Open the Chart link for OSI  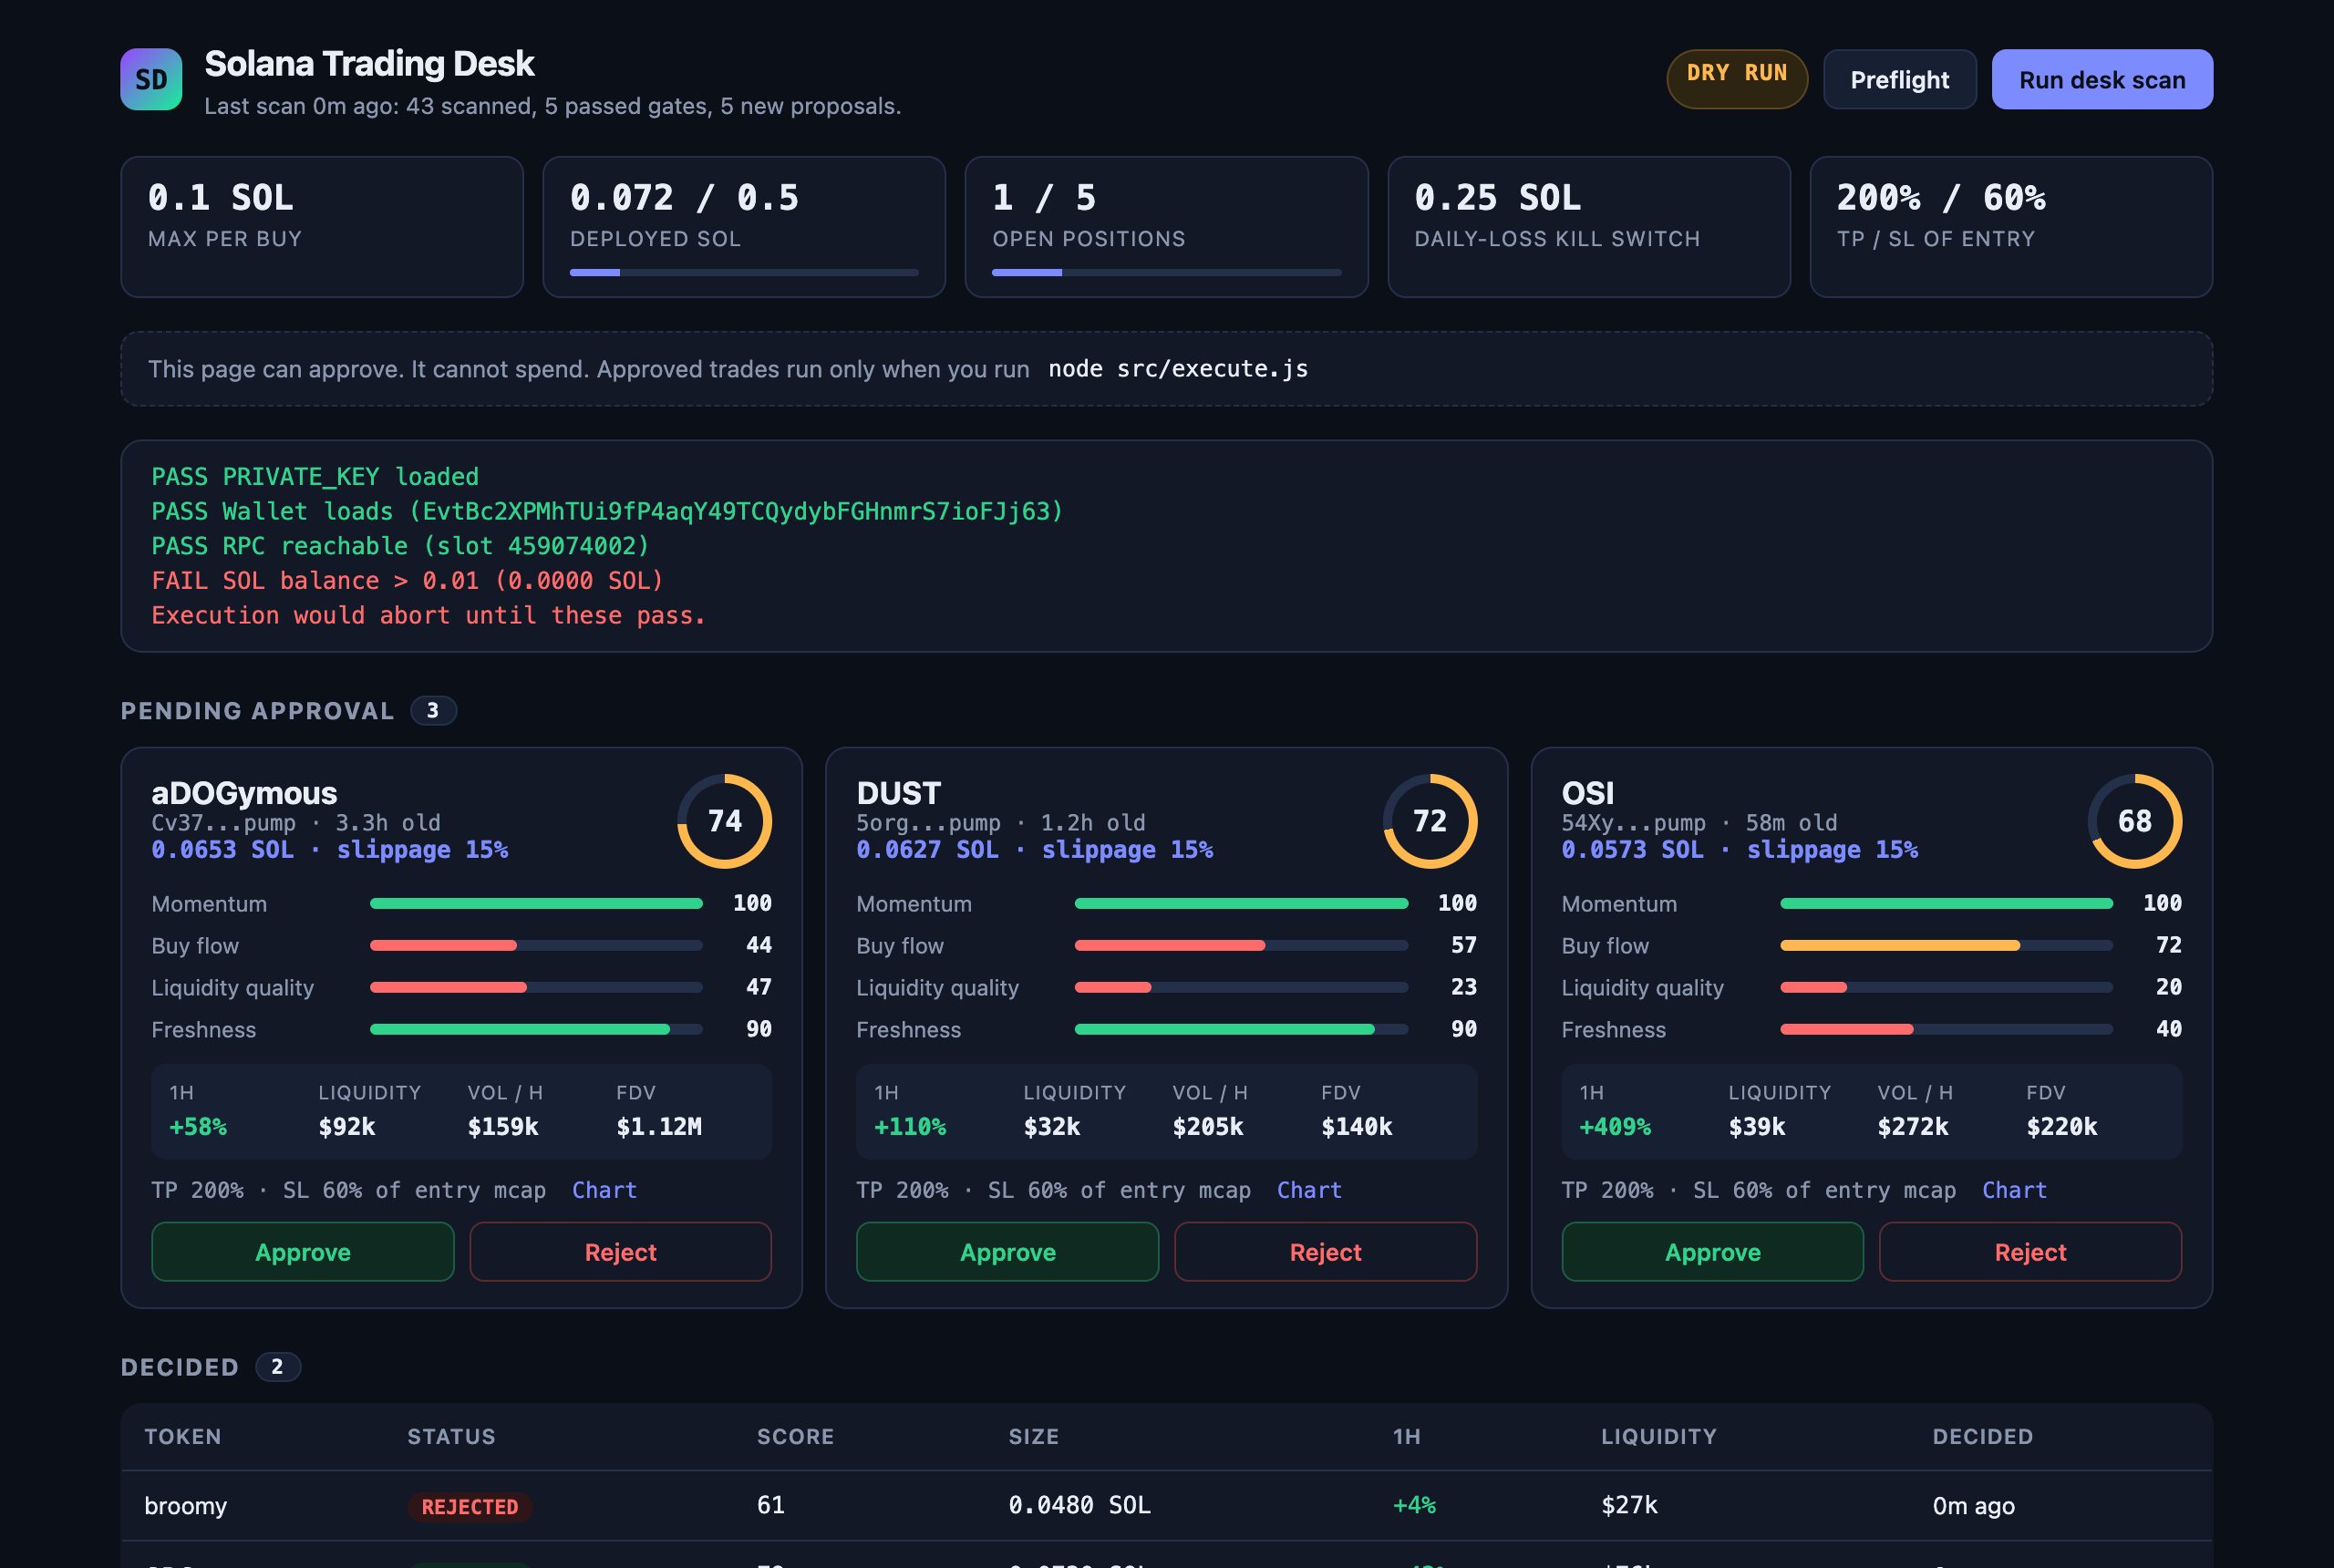2014,1190
